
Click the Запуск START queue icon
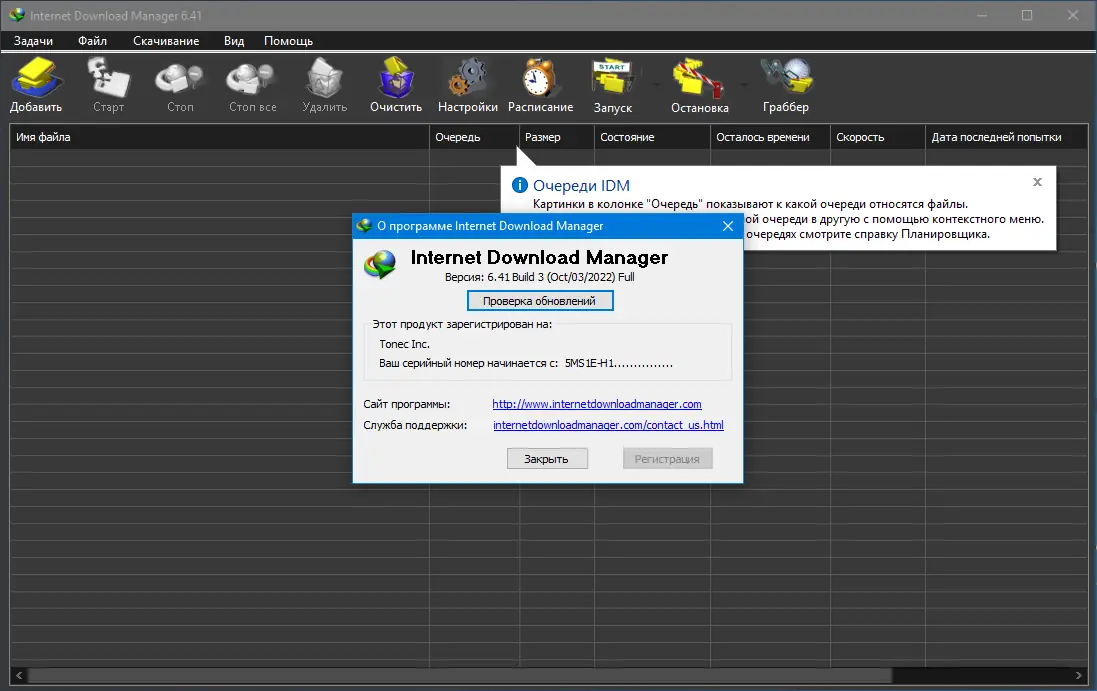tap(612, 80)
